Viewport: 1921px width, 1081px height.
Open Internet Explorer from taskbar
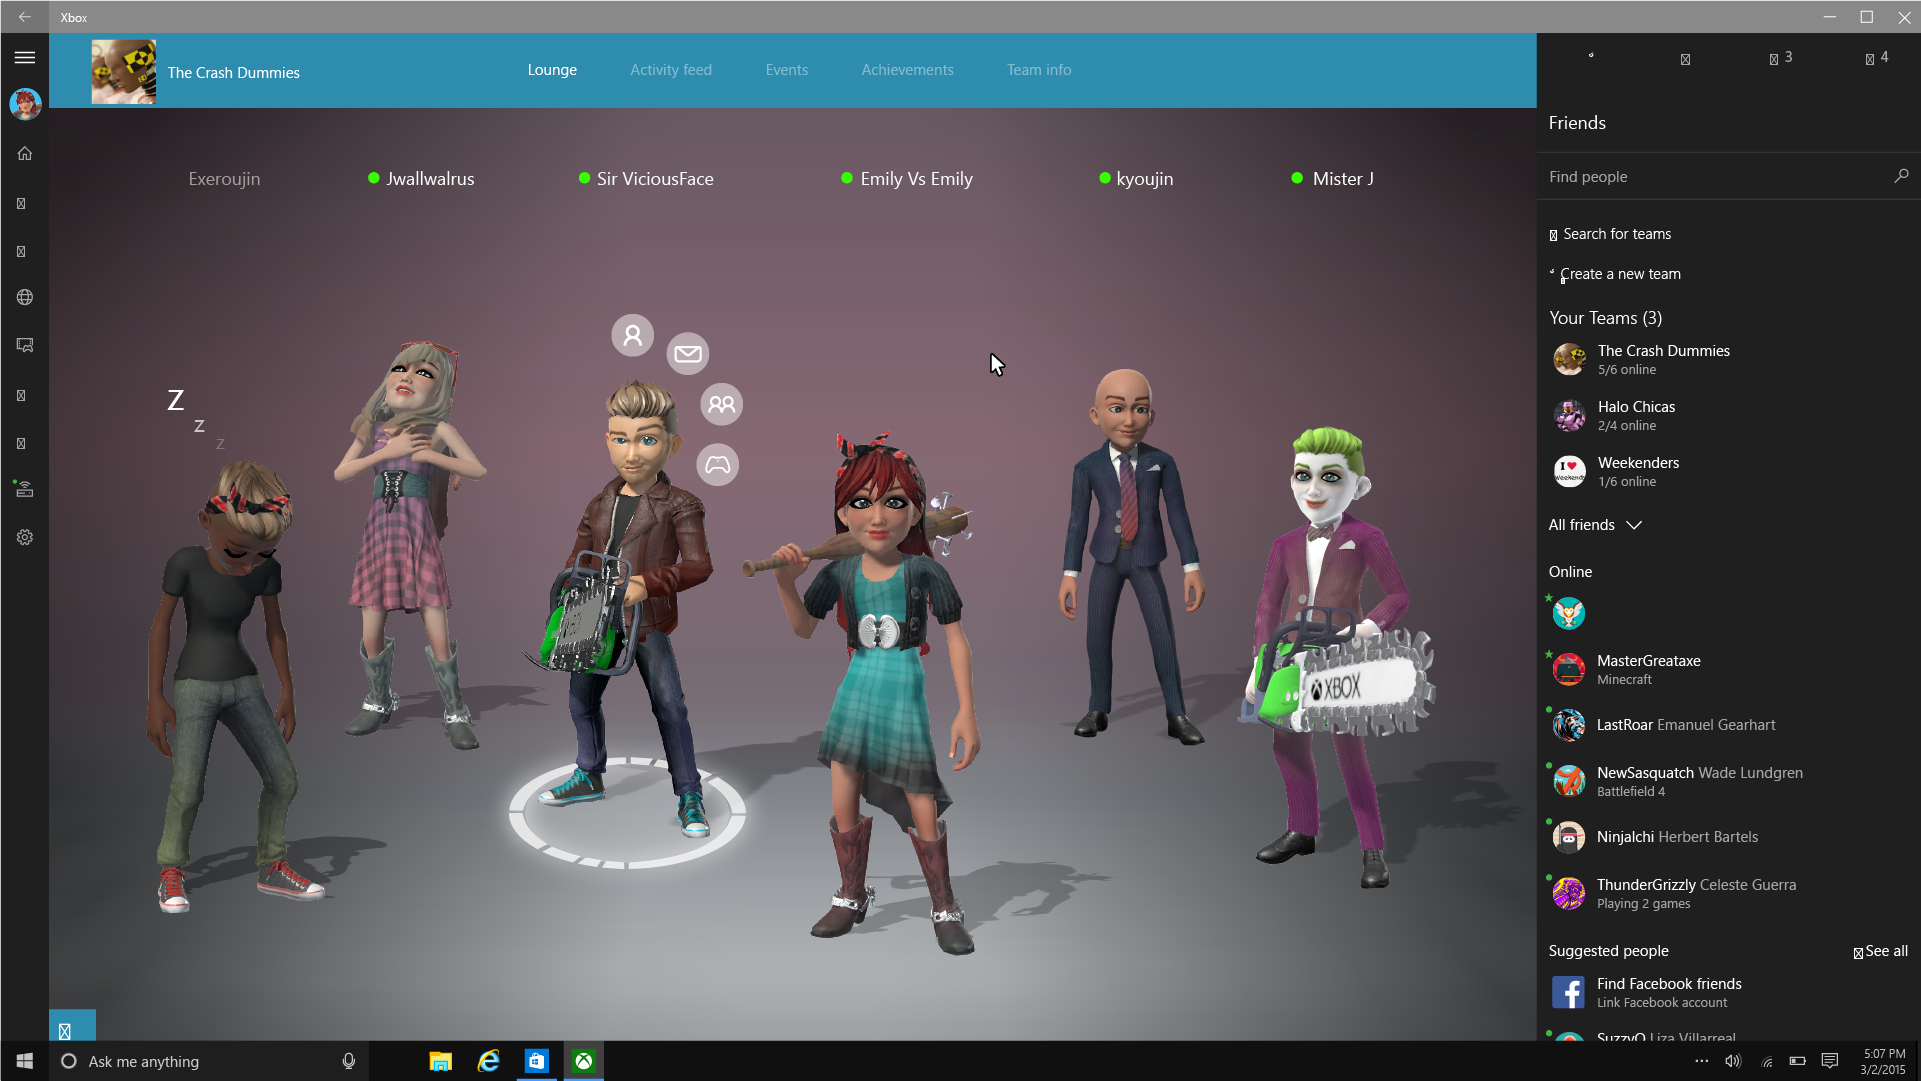pos(488,1061)
